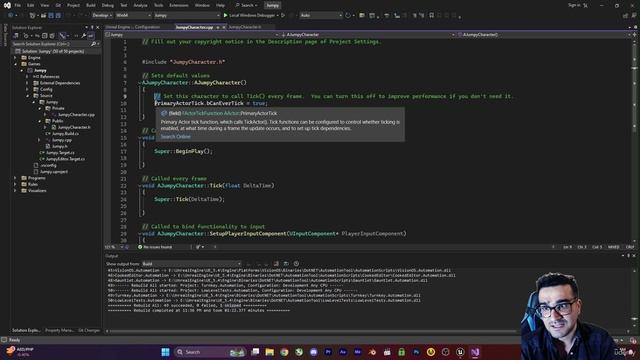Open Adobe After Effects from the taskbar
This screenshot has width=640, height=360.
[343, 352]
